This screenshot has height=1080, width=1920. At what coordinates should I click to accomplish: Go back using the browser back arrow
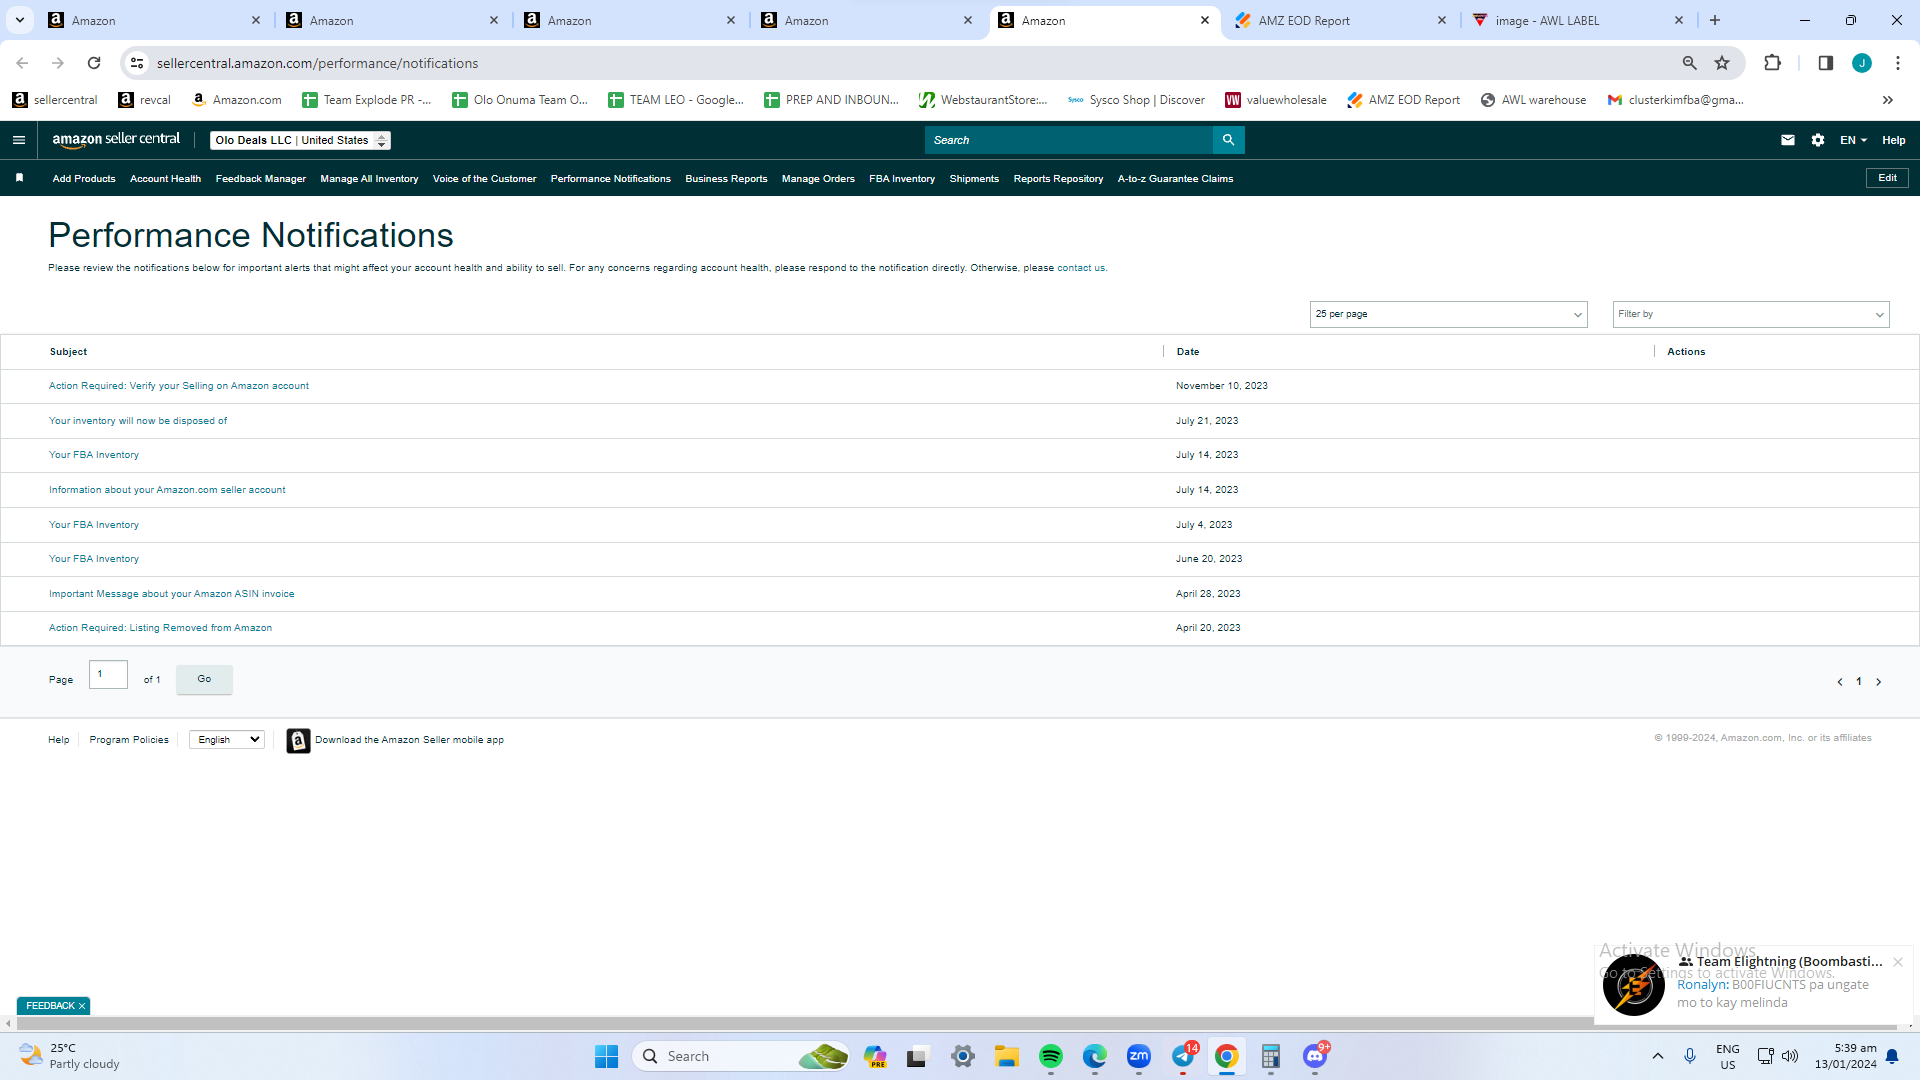22,63
